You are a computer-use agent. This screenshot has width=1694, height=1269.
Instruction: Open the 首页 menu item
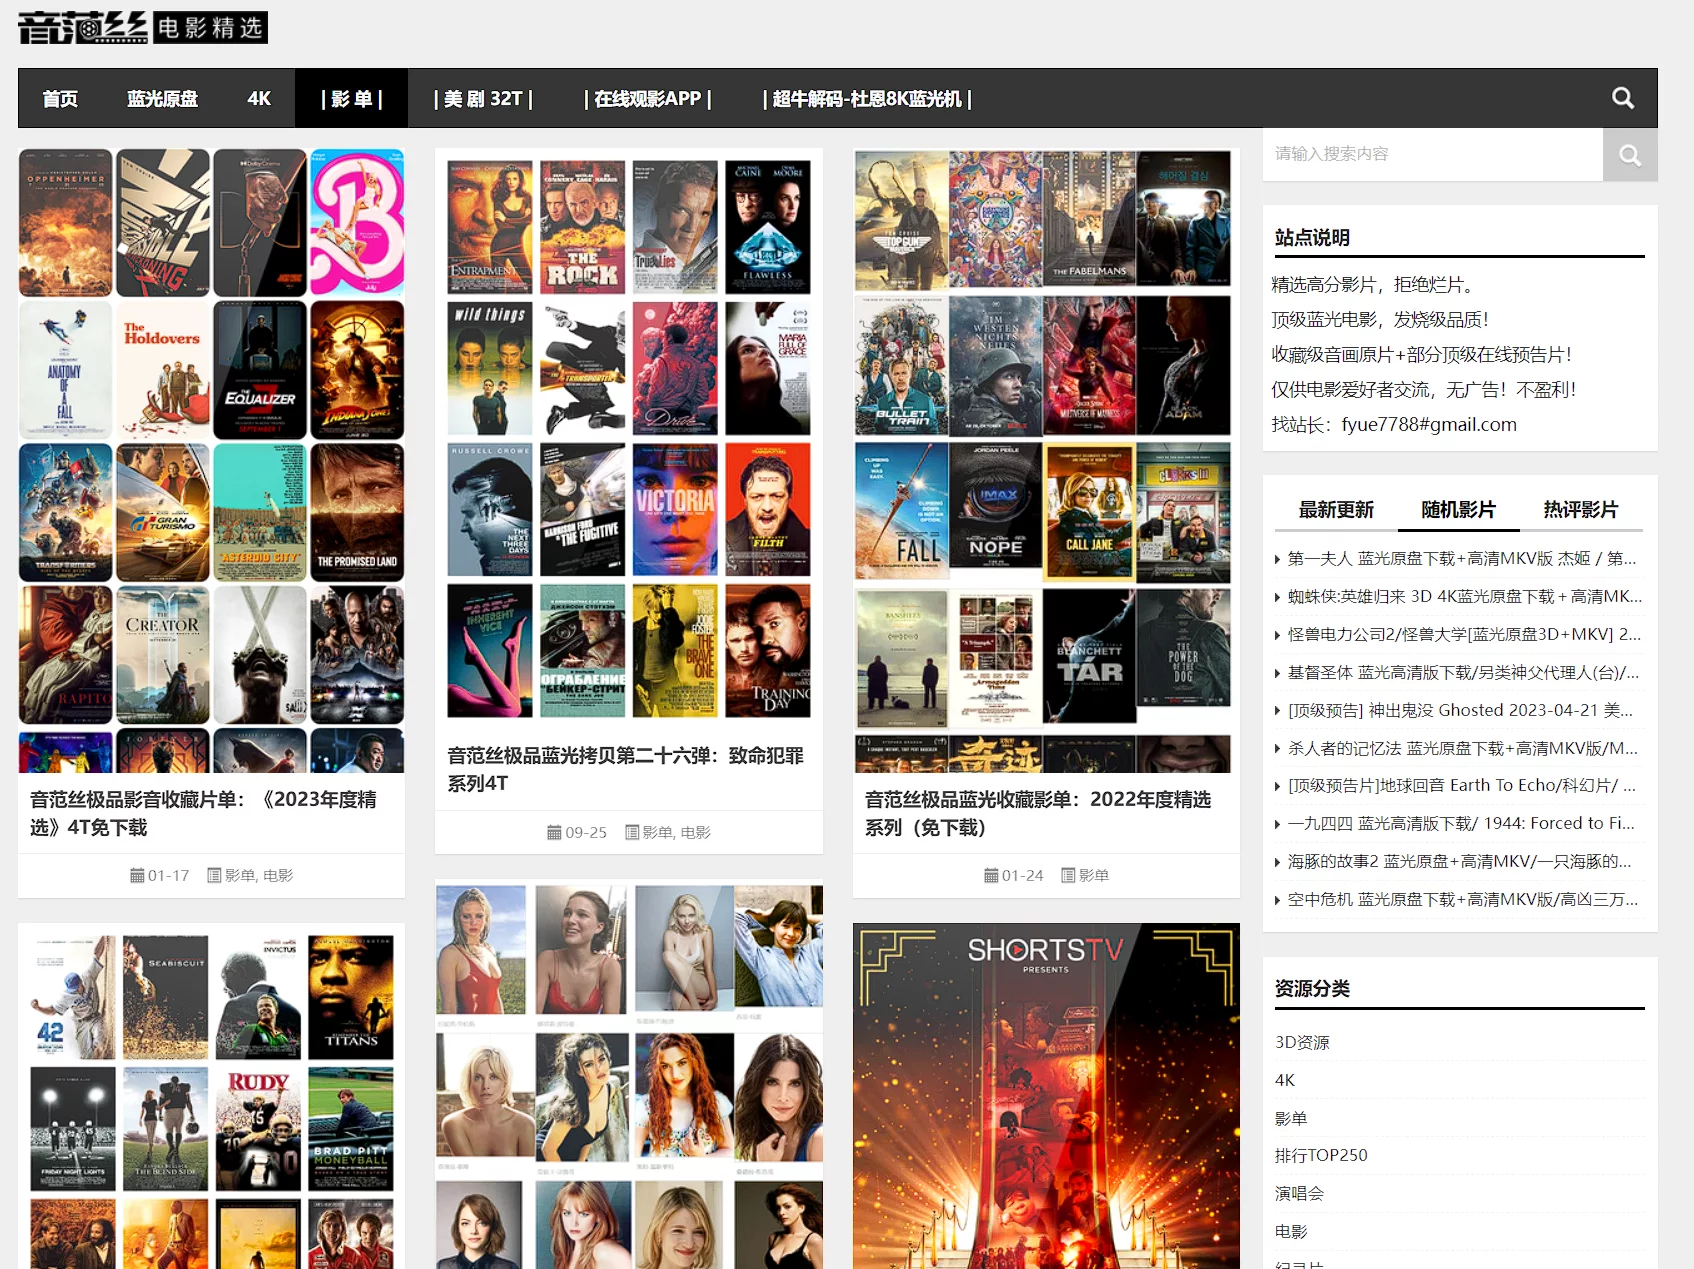(x=60, y=99)
